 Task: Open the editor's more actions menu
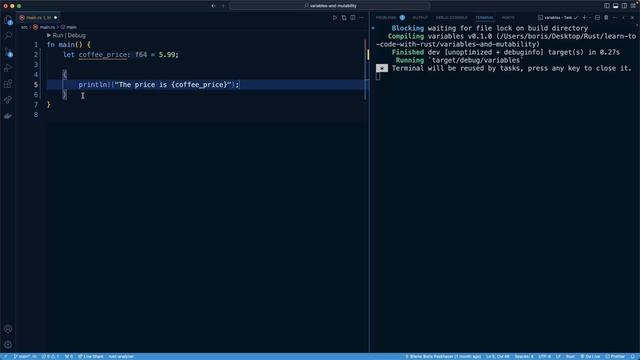click(x=361, y=18)
